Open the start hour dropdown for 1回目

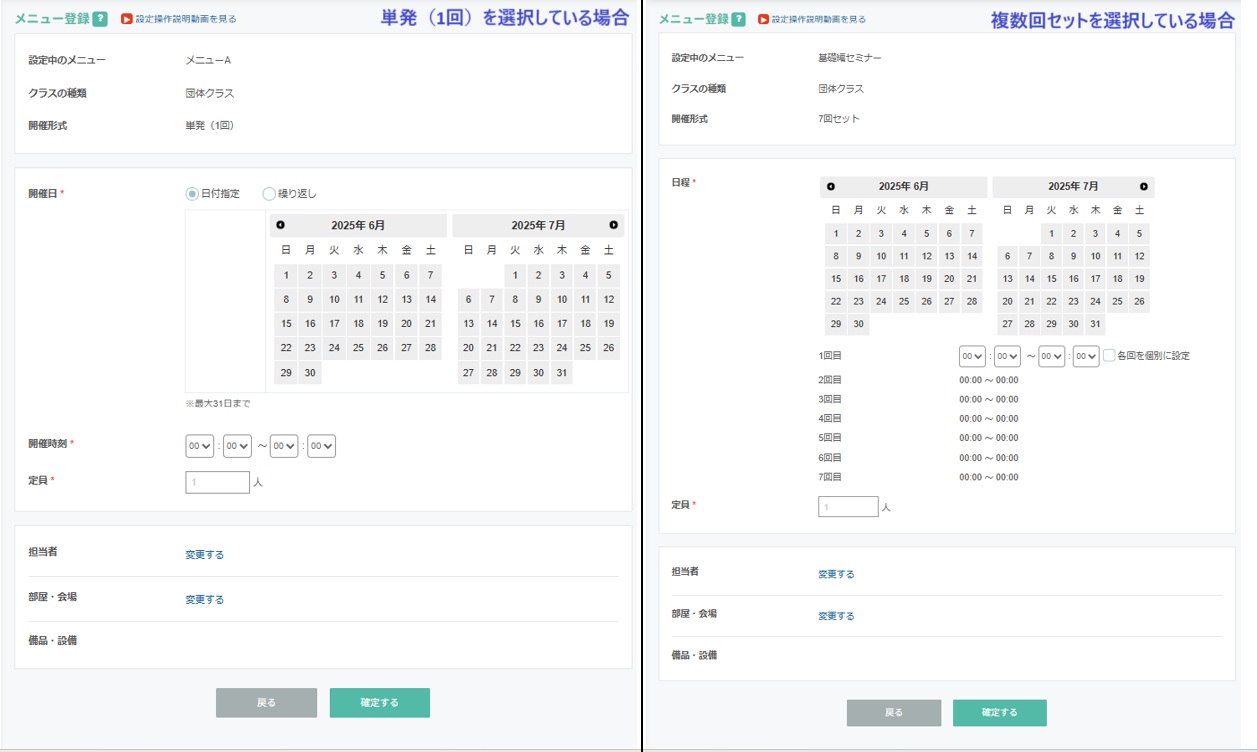[972, 356]
